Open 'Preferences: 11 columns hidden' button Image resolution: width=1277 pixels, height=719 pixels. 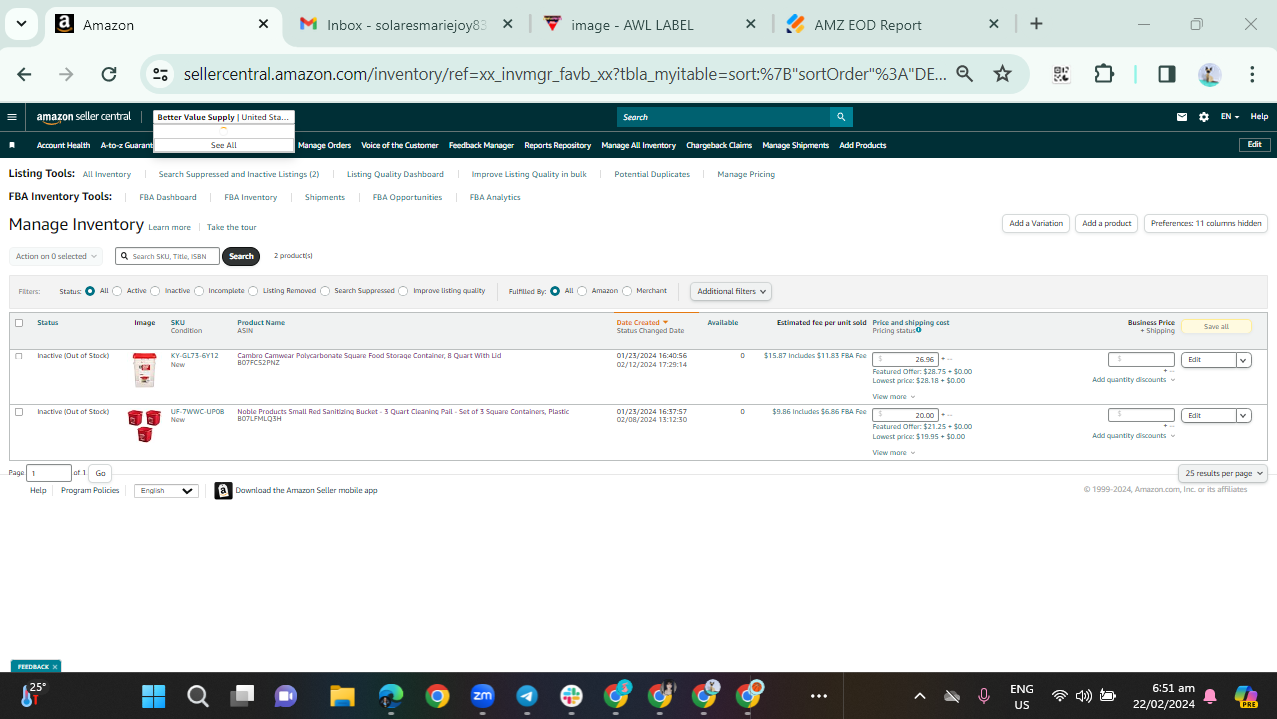click(1206, 224)
